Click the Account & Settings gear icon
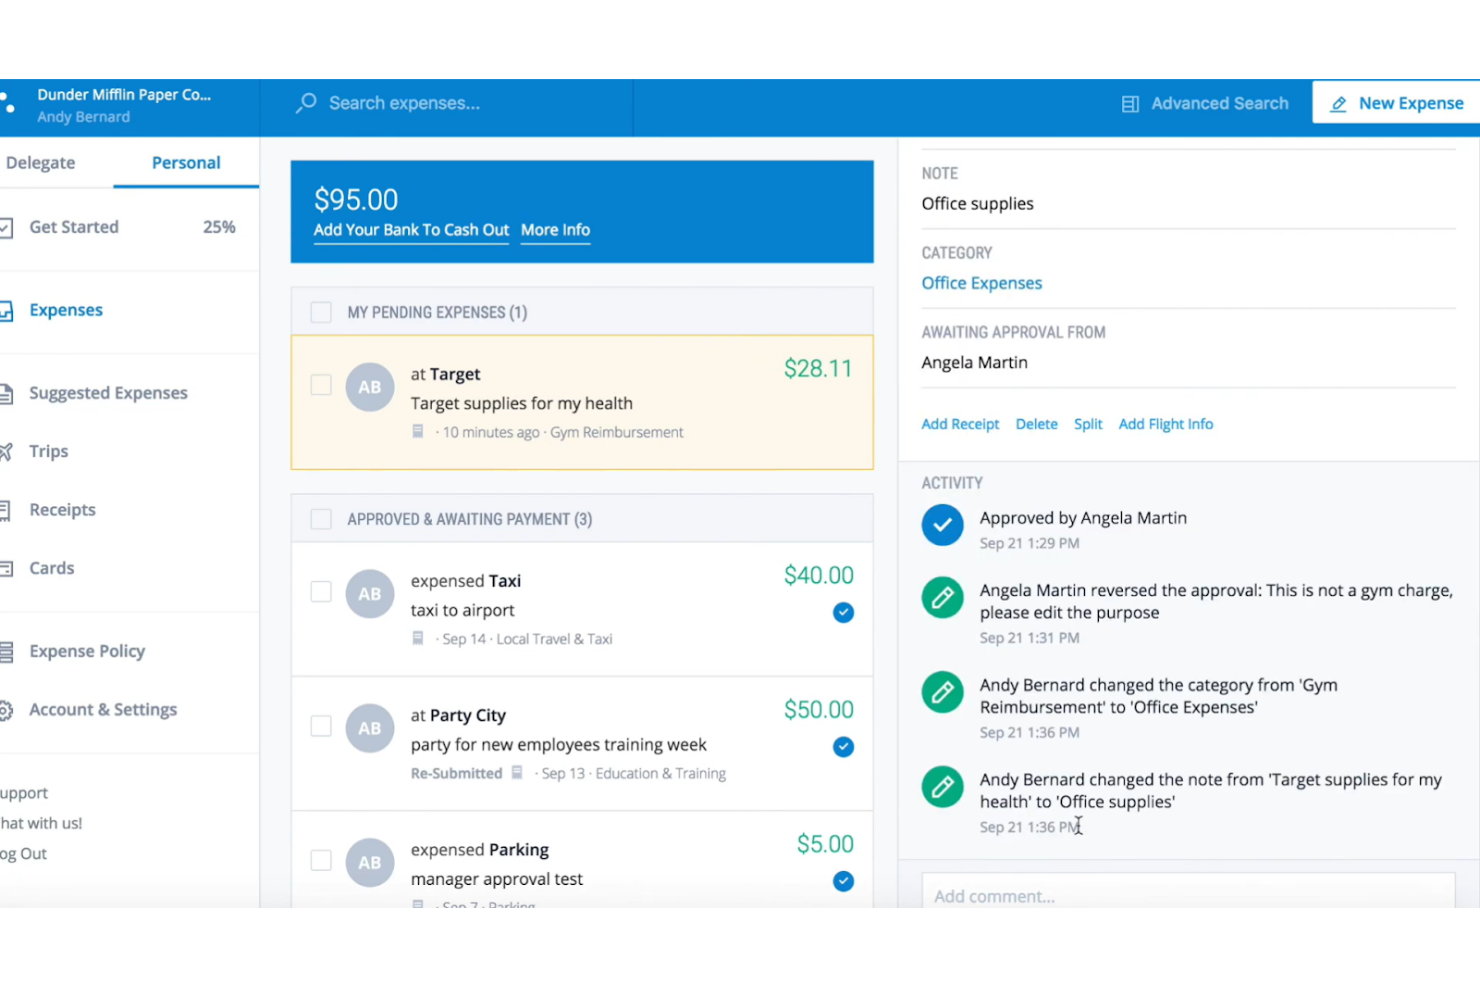Viewport: 1480px width, 987px height. [x=6, y=709]
